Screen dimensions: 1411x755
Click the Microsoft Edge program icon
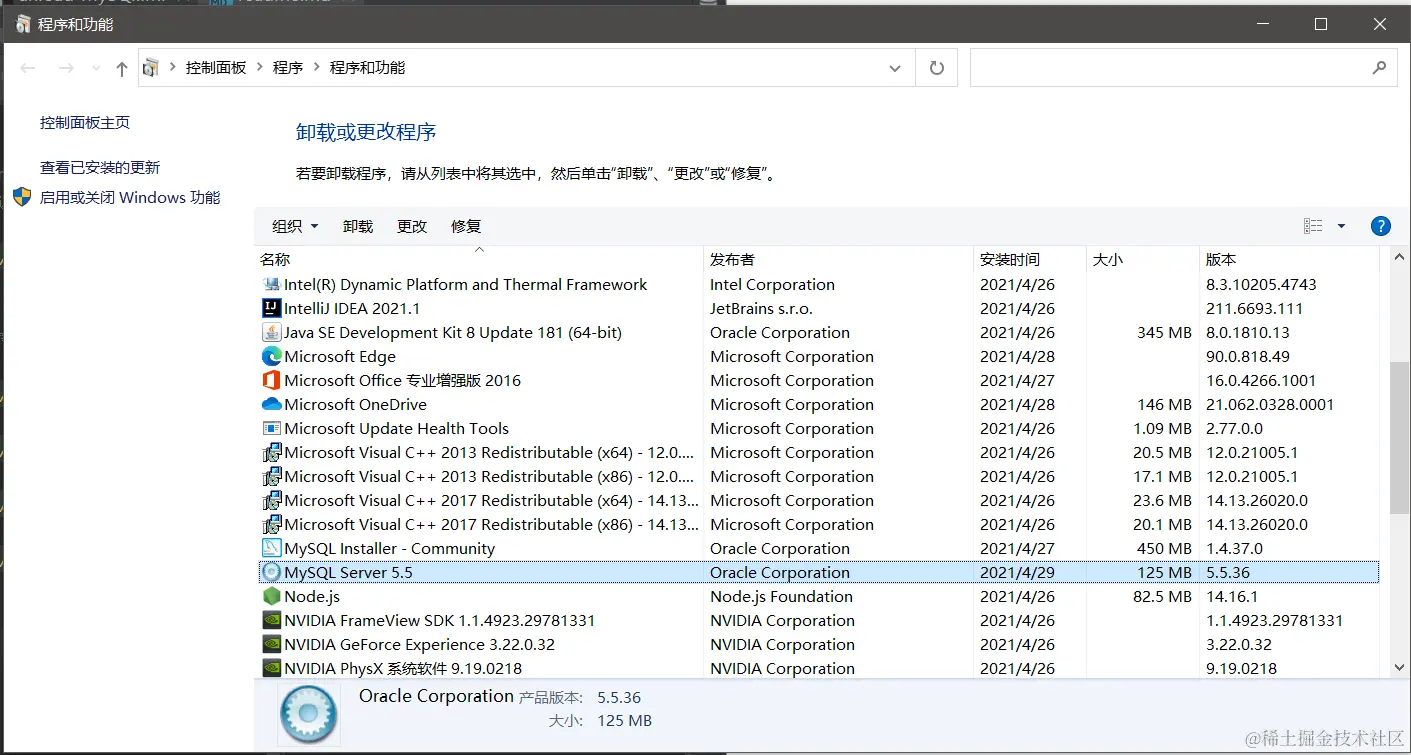(271, 356)
